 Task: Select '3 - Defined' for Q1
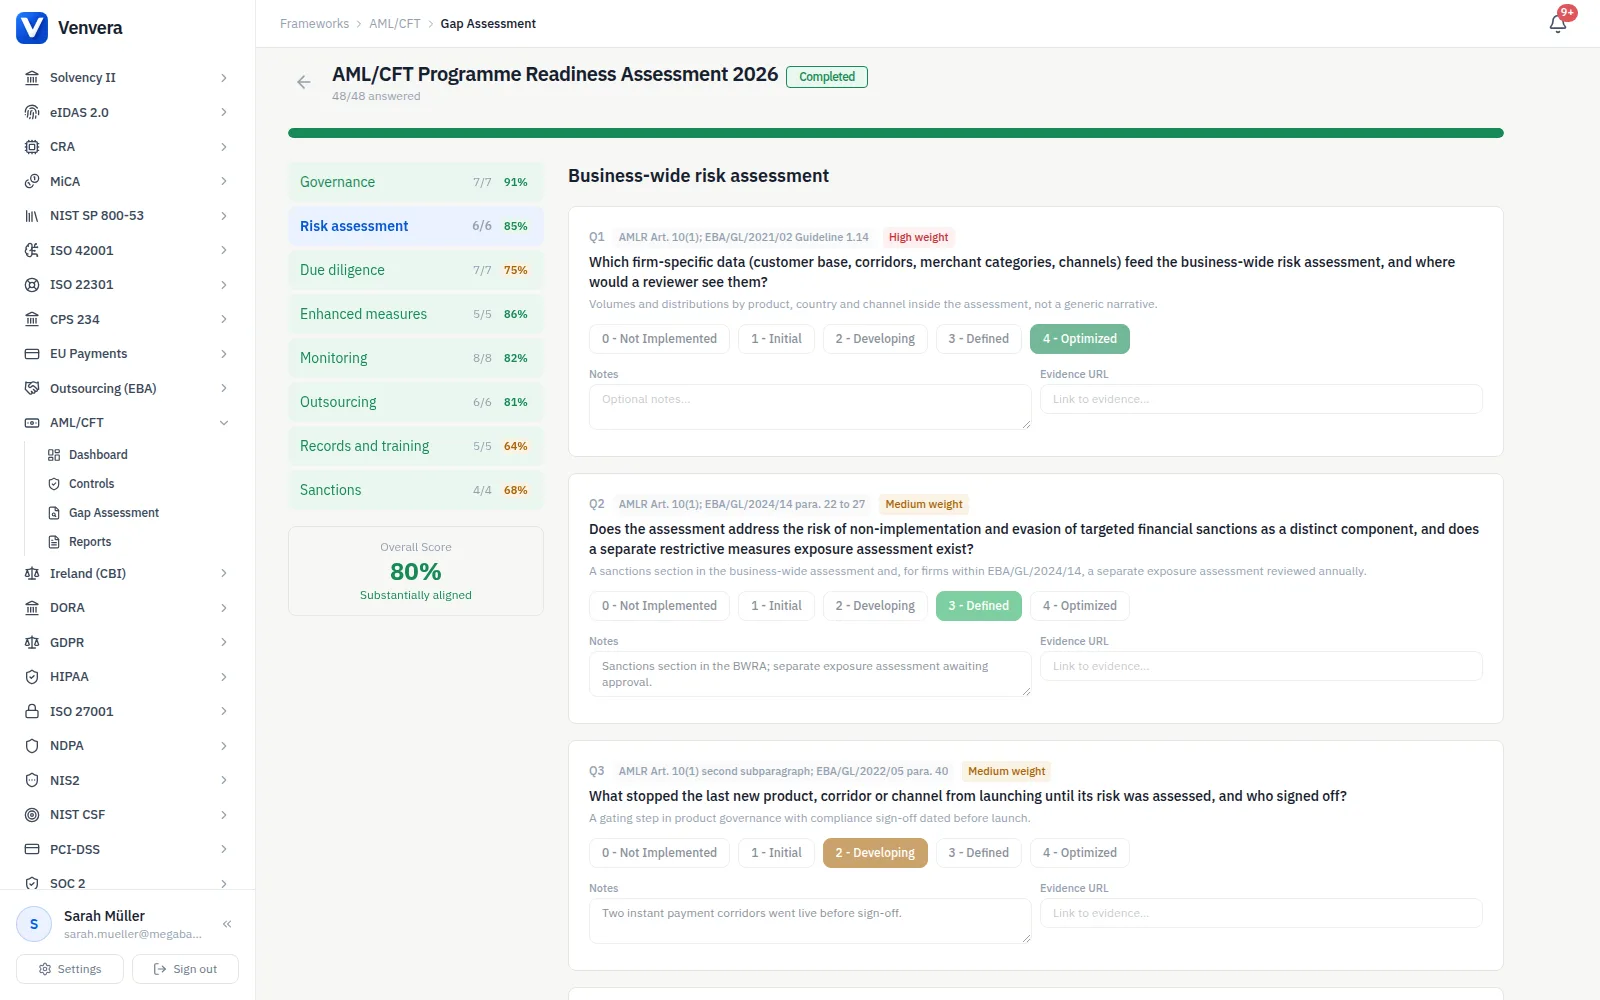979,339
